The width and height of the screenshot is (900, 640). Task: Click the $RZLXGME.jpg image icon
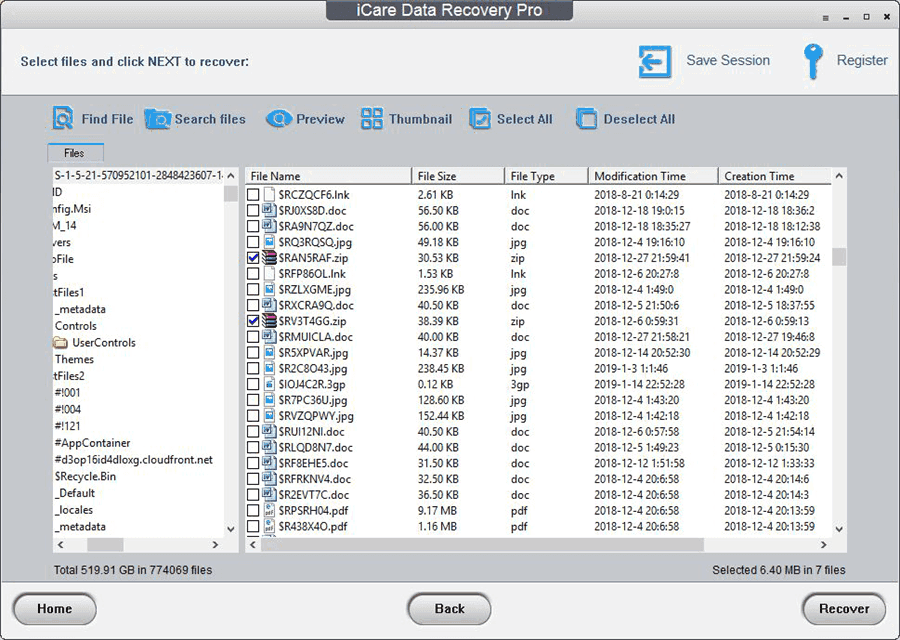tap(269, 289)
